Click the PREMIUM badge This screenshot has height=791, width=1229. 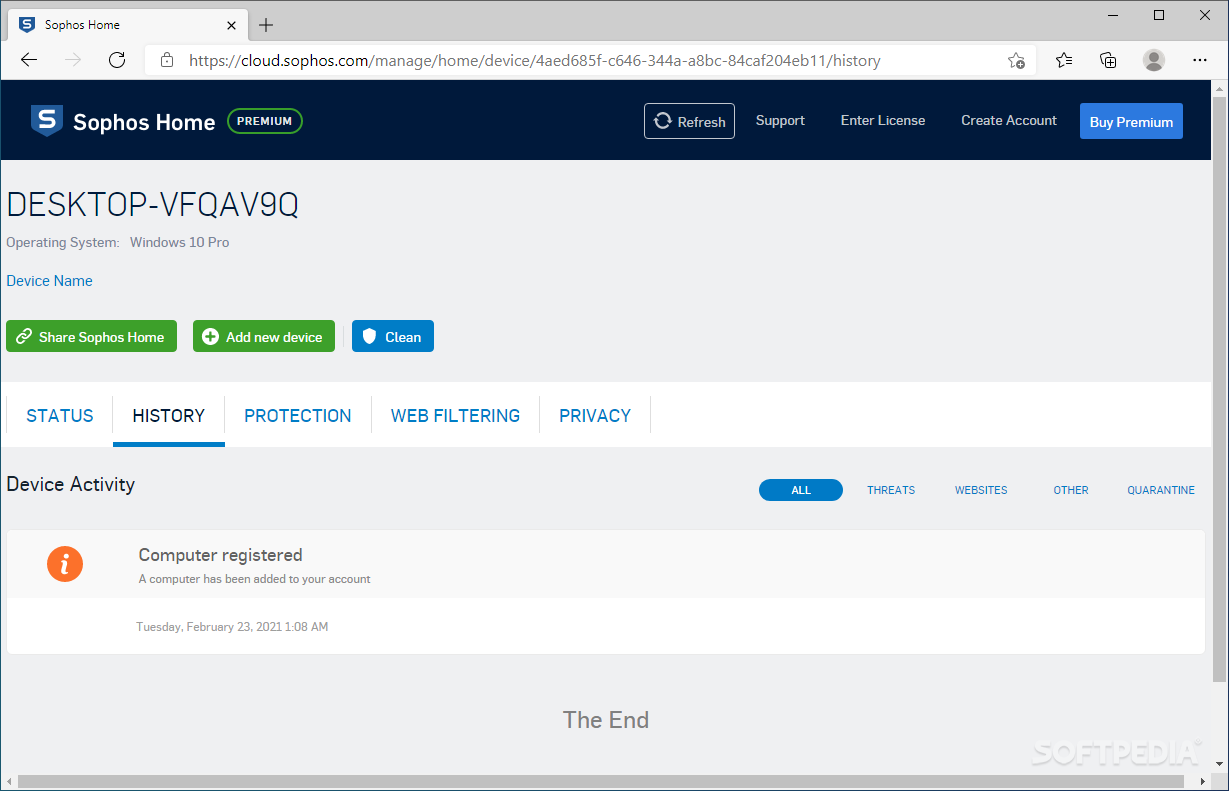(265, 121)
